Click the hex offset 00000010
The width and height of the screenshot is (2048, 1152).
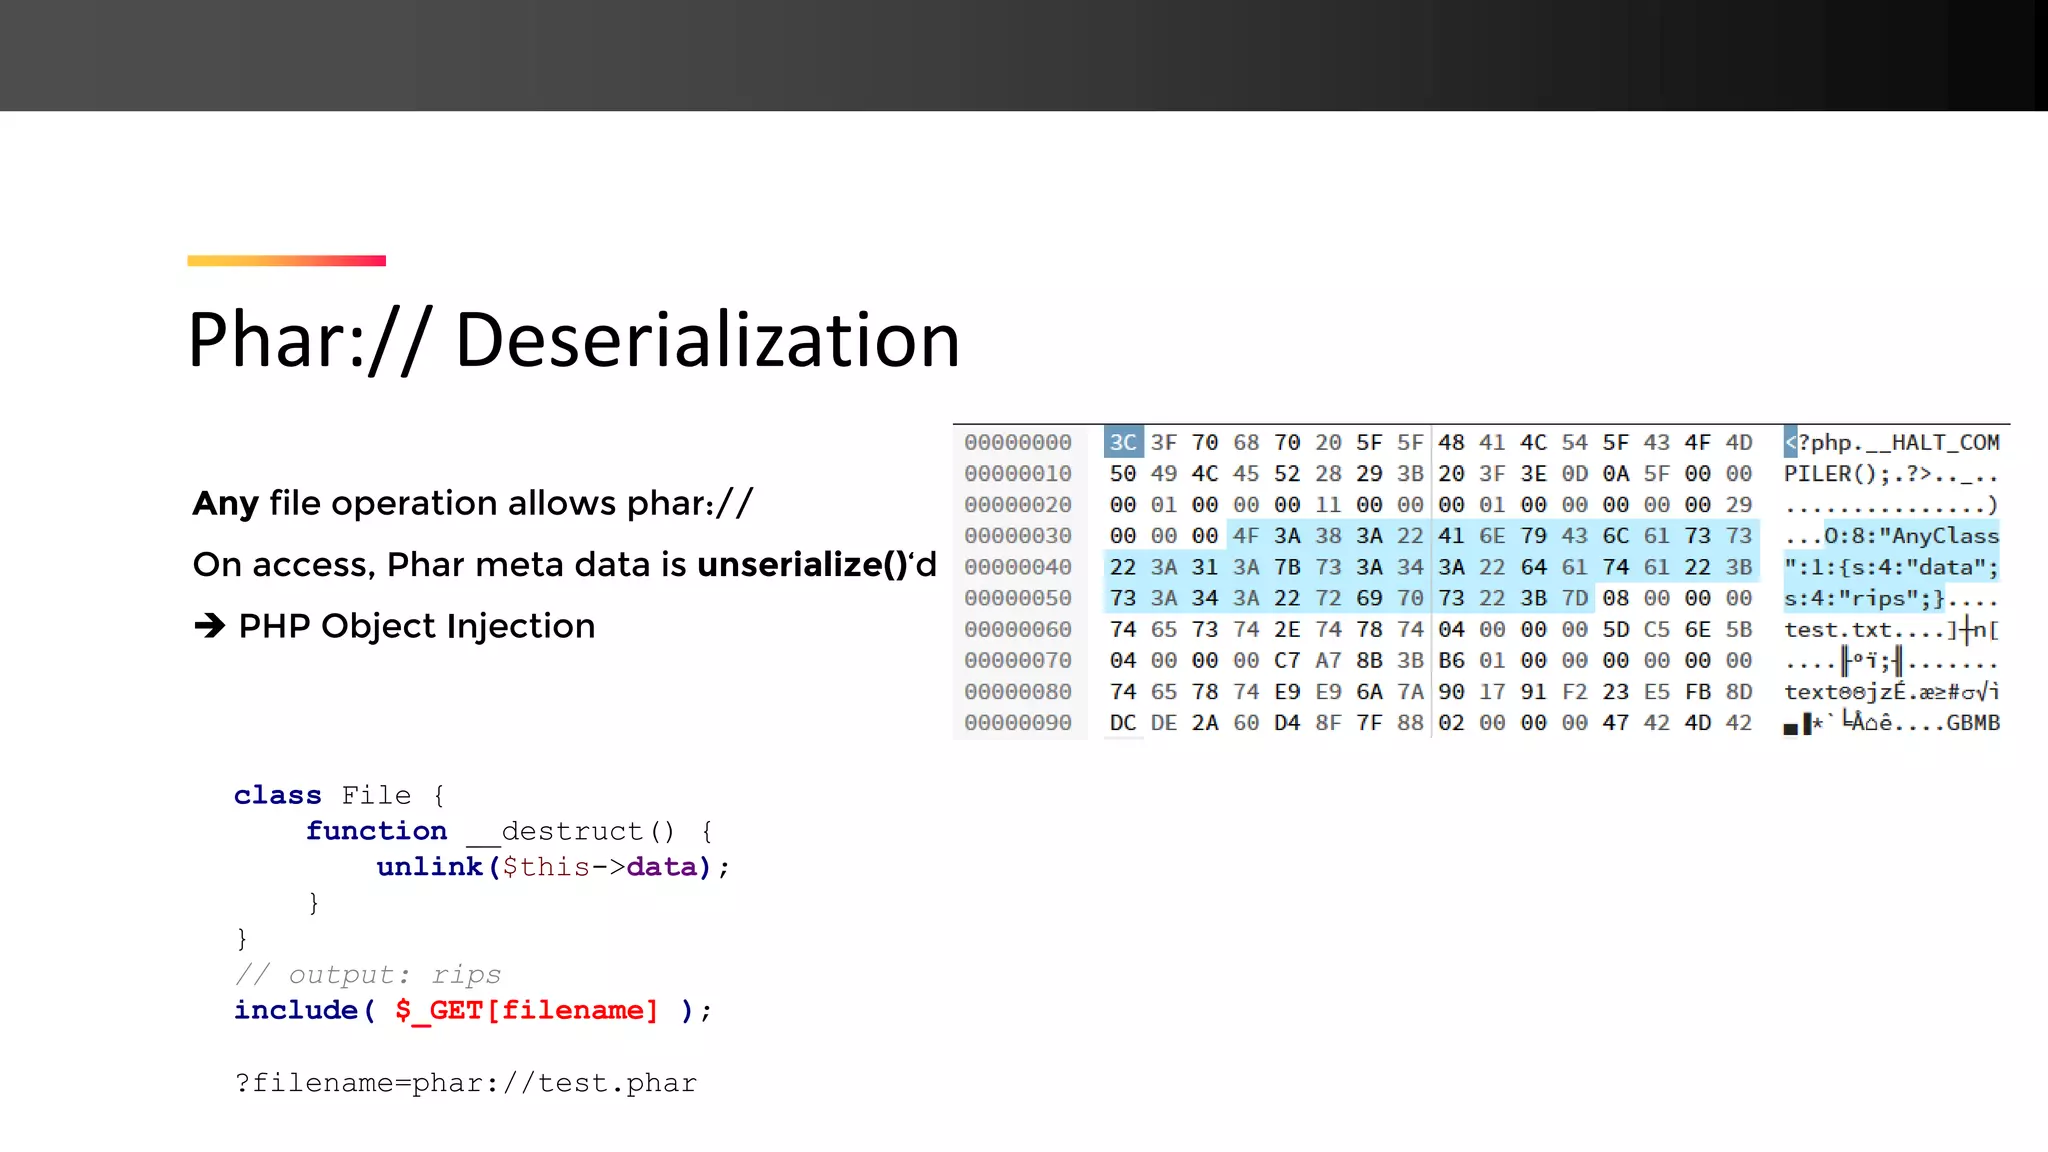point(1018,473)
